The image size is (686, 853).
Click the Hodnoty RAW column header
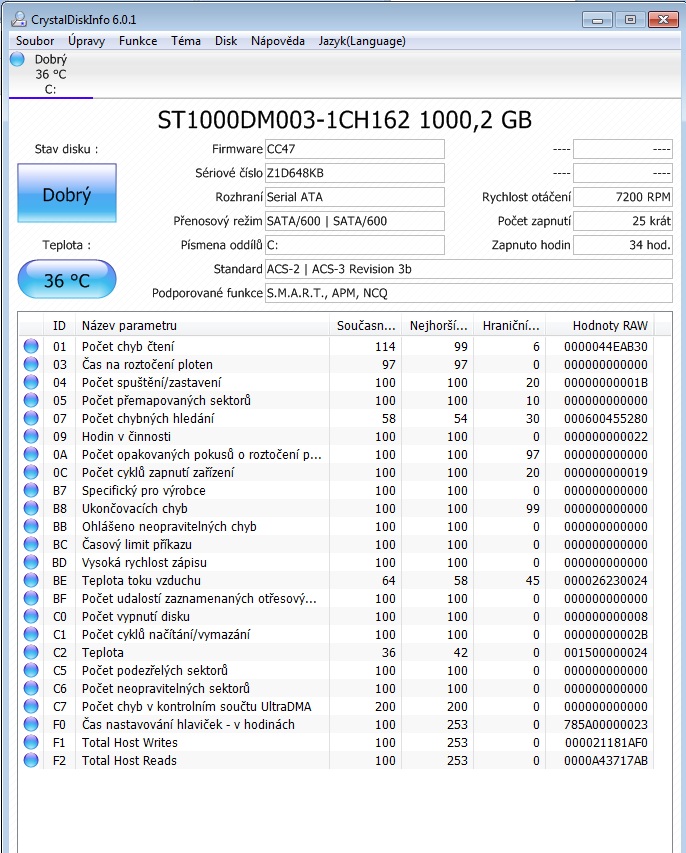point(601,325)
